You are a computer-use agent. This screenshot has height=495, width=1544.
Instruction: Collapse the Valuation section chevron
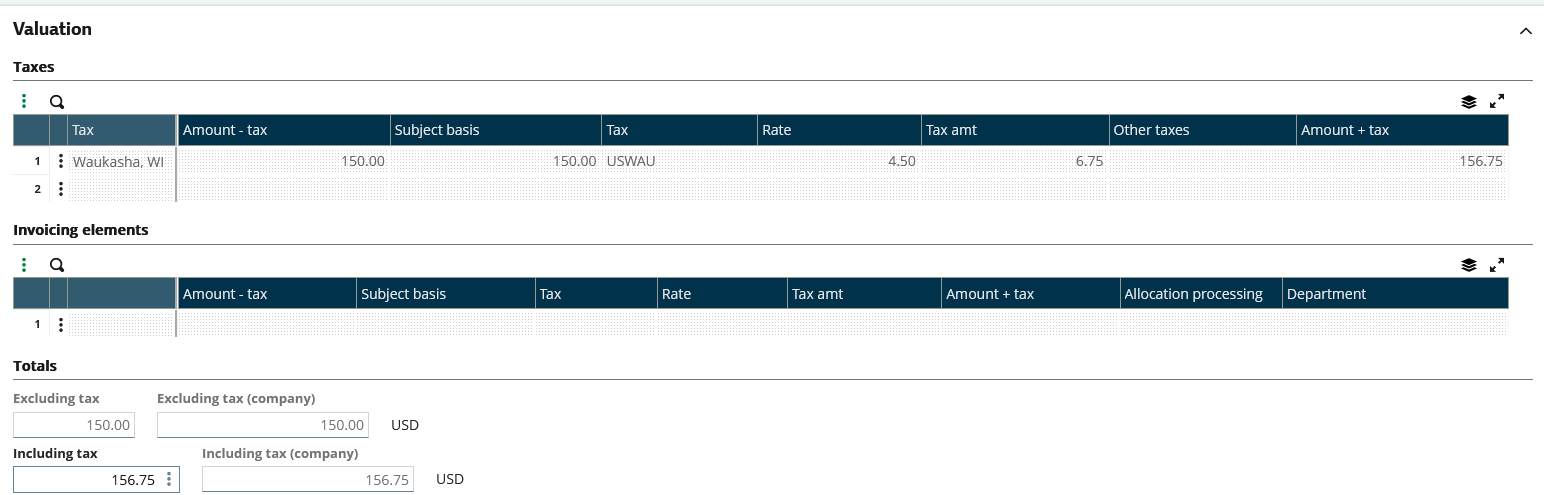(1525, 31)
